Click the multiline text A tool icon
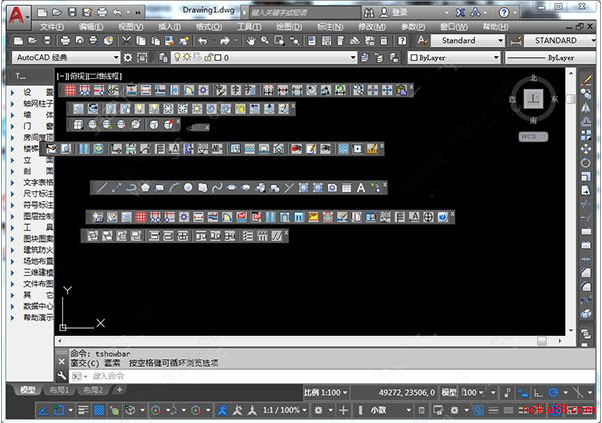 coord(361,187)
